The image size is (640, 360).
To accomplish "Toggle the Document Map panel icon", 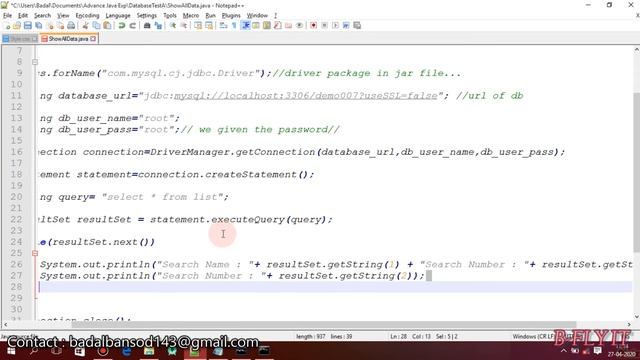I will click(x=267, y=26).
